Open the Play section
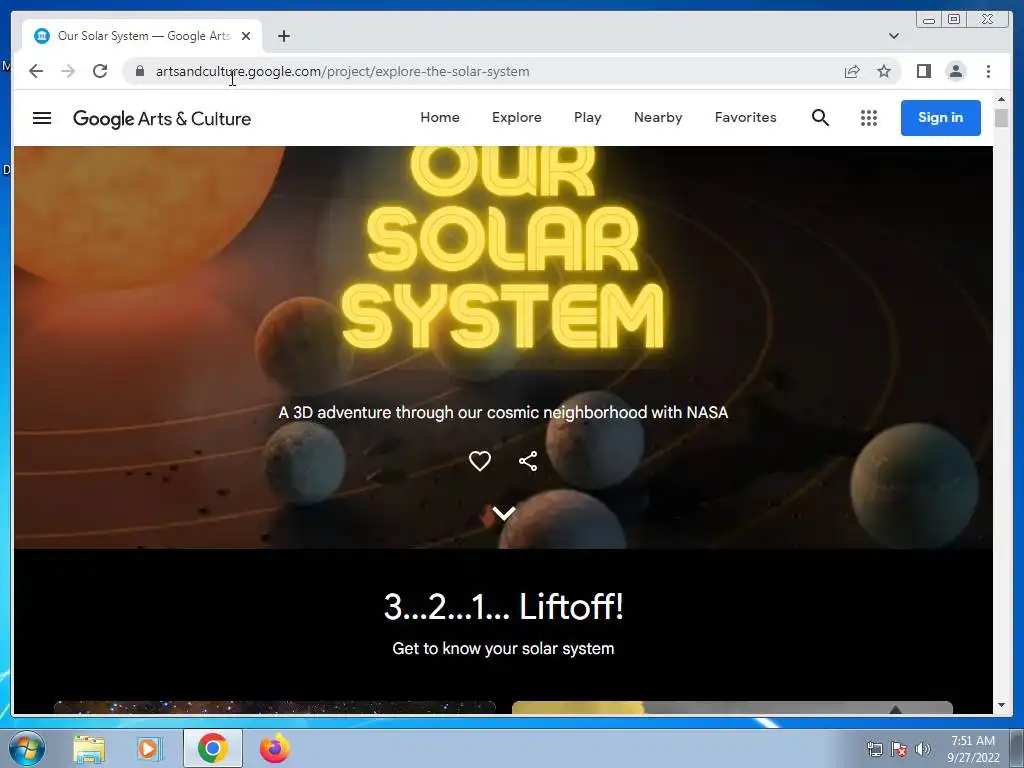The image size is (1024, 768). pos(588,118)
